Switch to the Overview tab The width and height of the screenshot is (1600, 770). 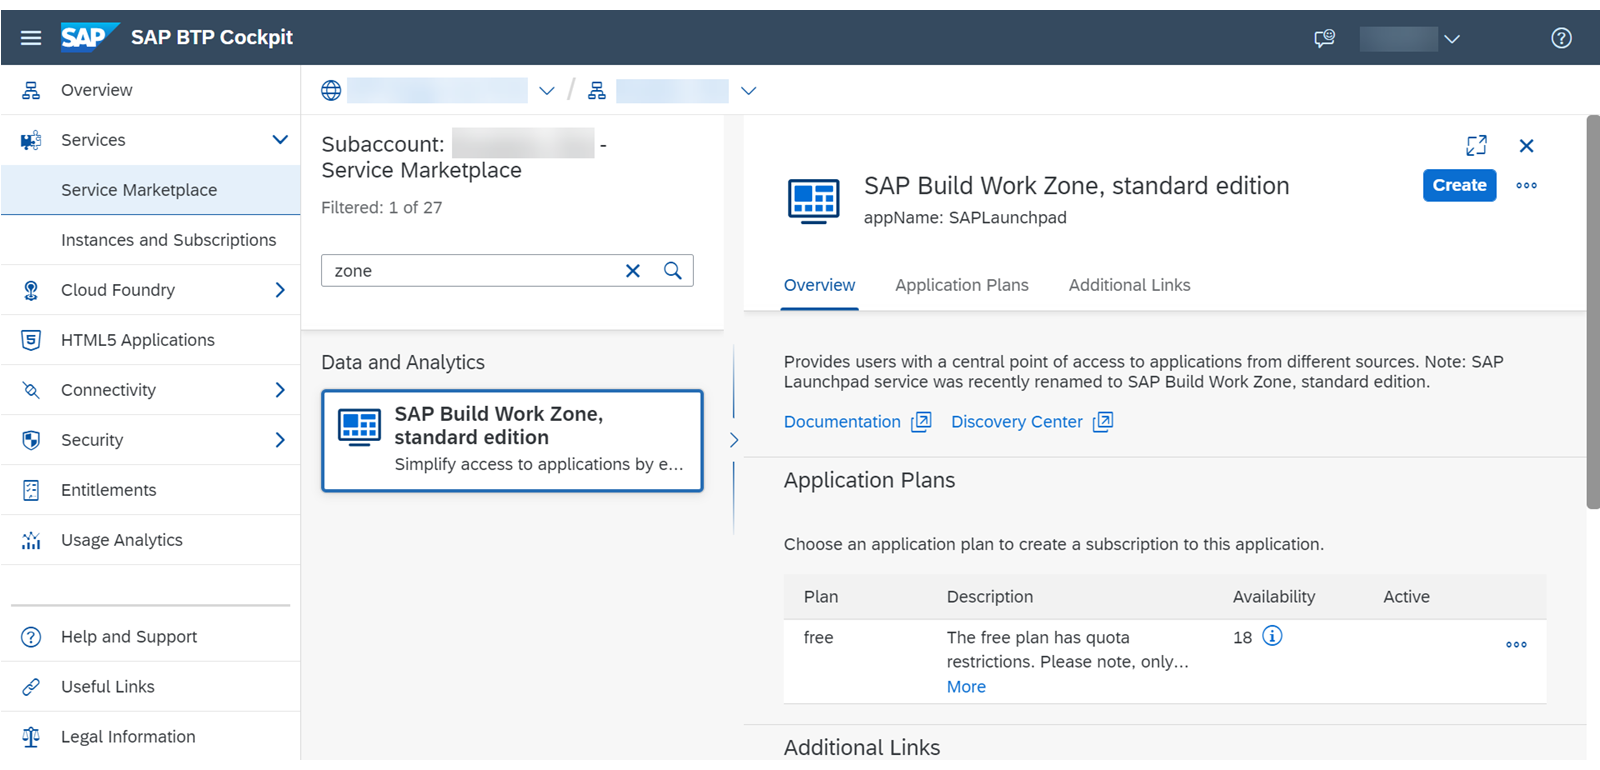point(819,285)
